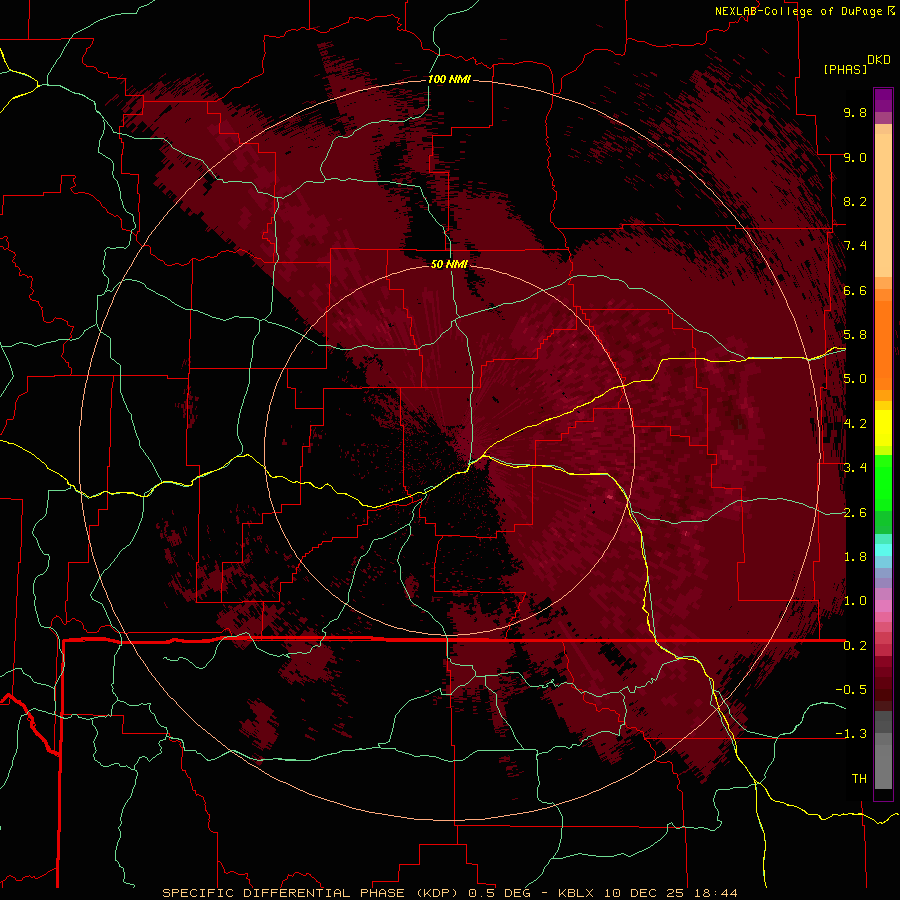Click the 5.8 legend value
This screenshot has width=900, height=900.
pyautogui.click(x=855, y=335)
